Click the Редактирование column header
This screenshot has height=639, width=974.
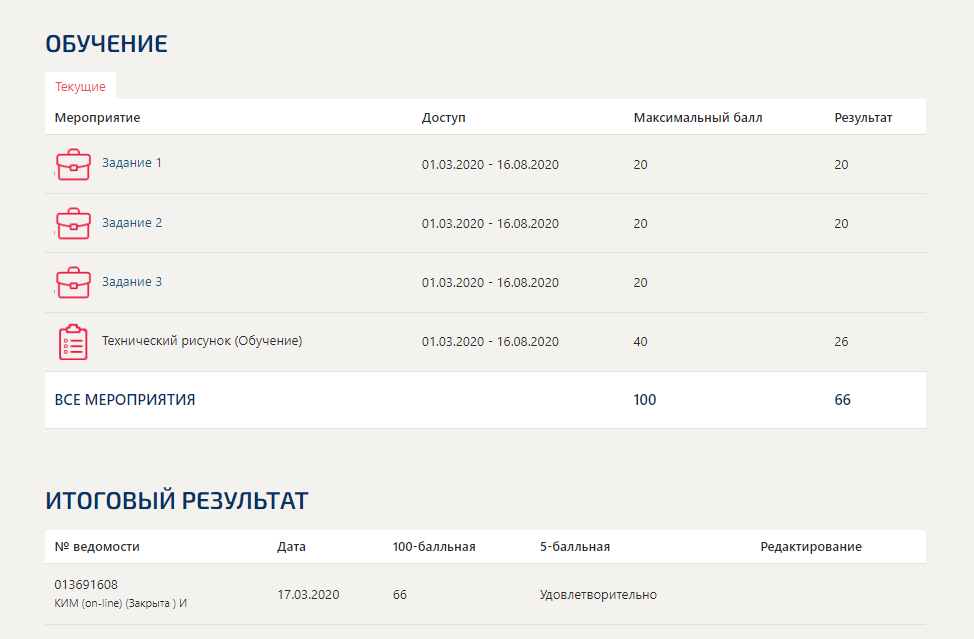811,546
